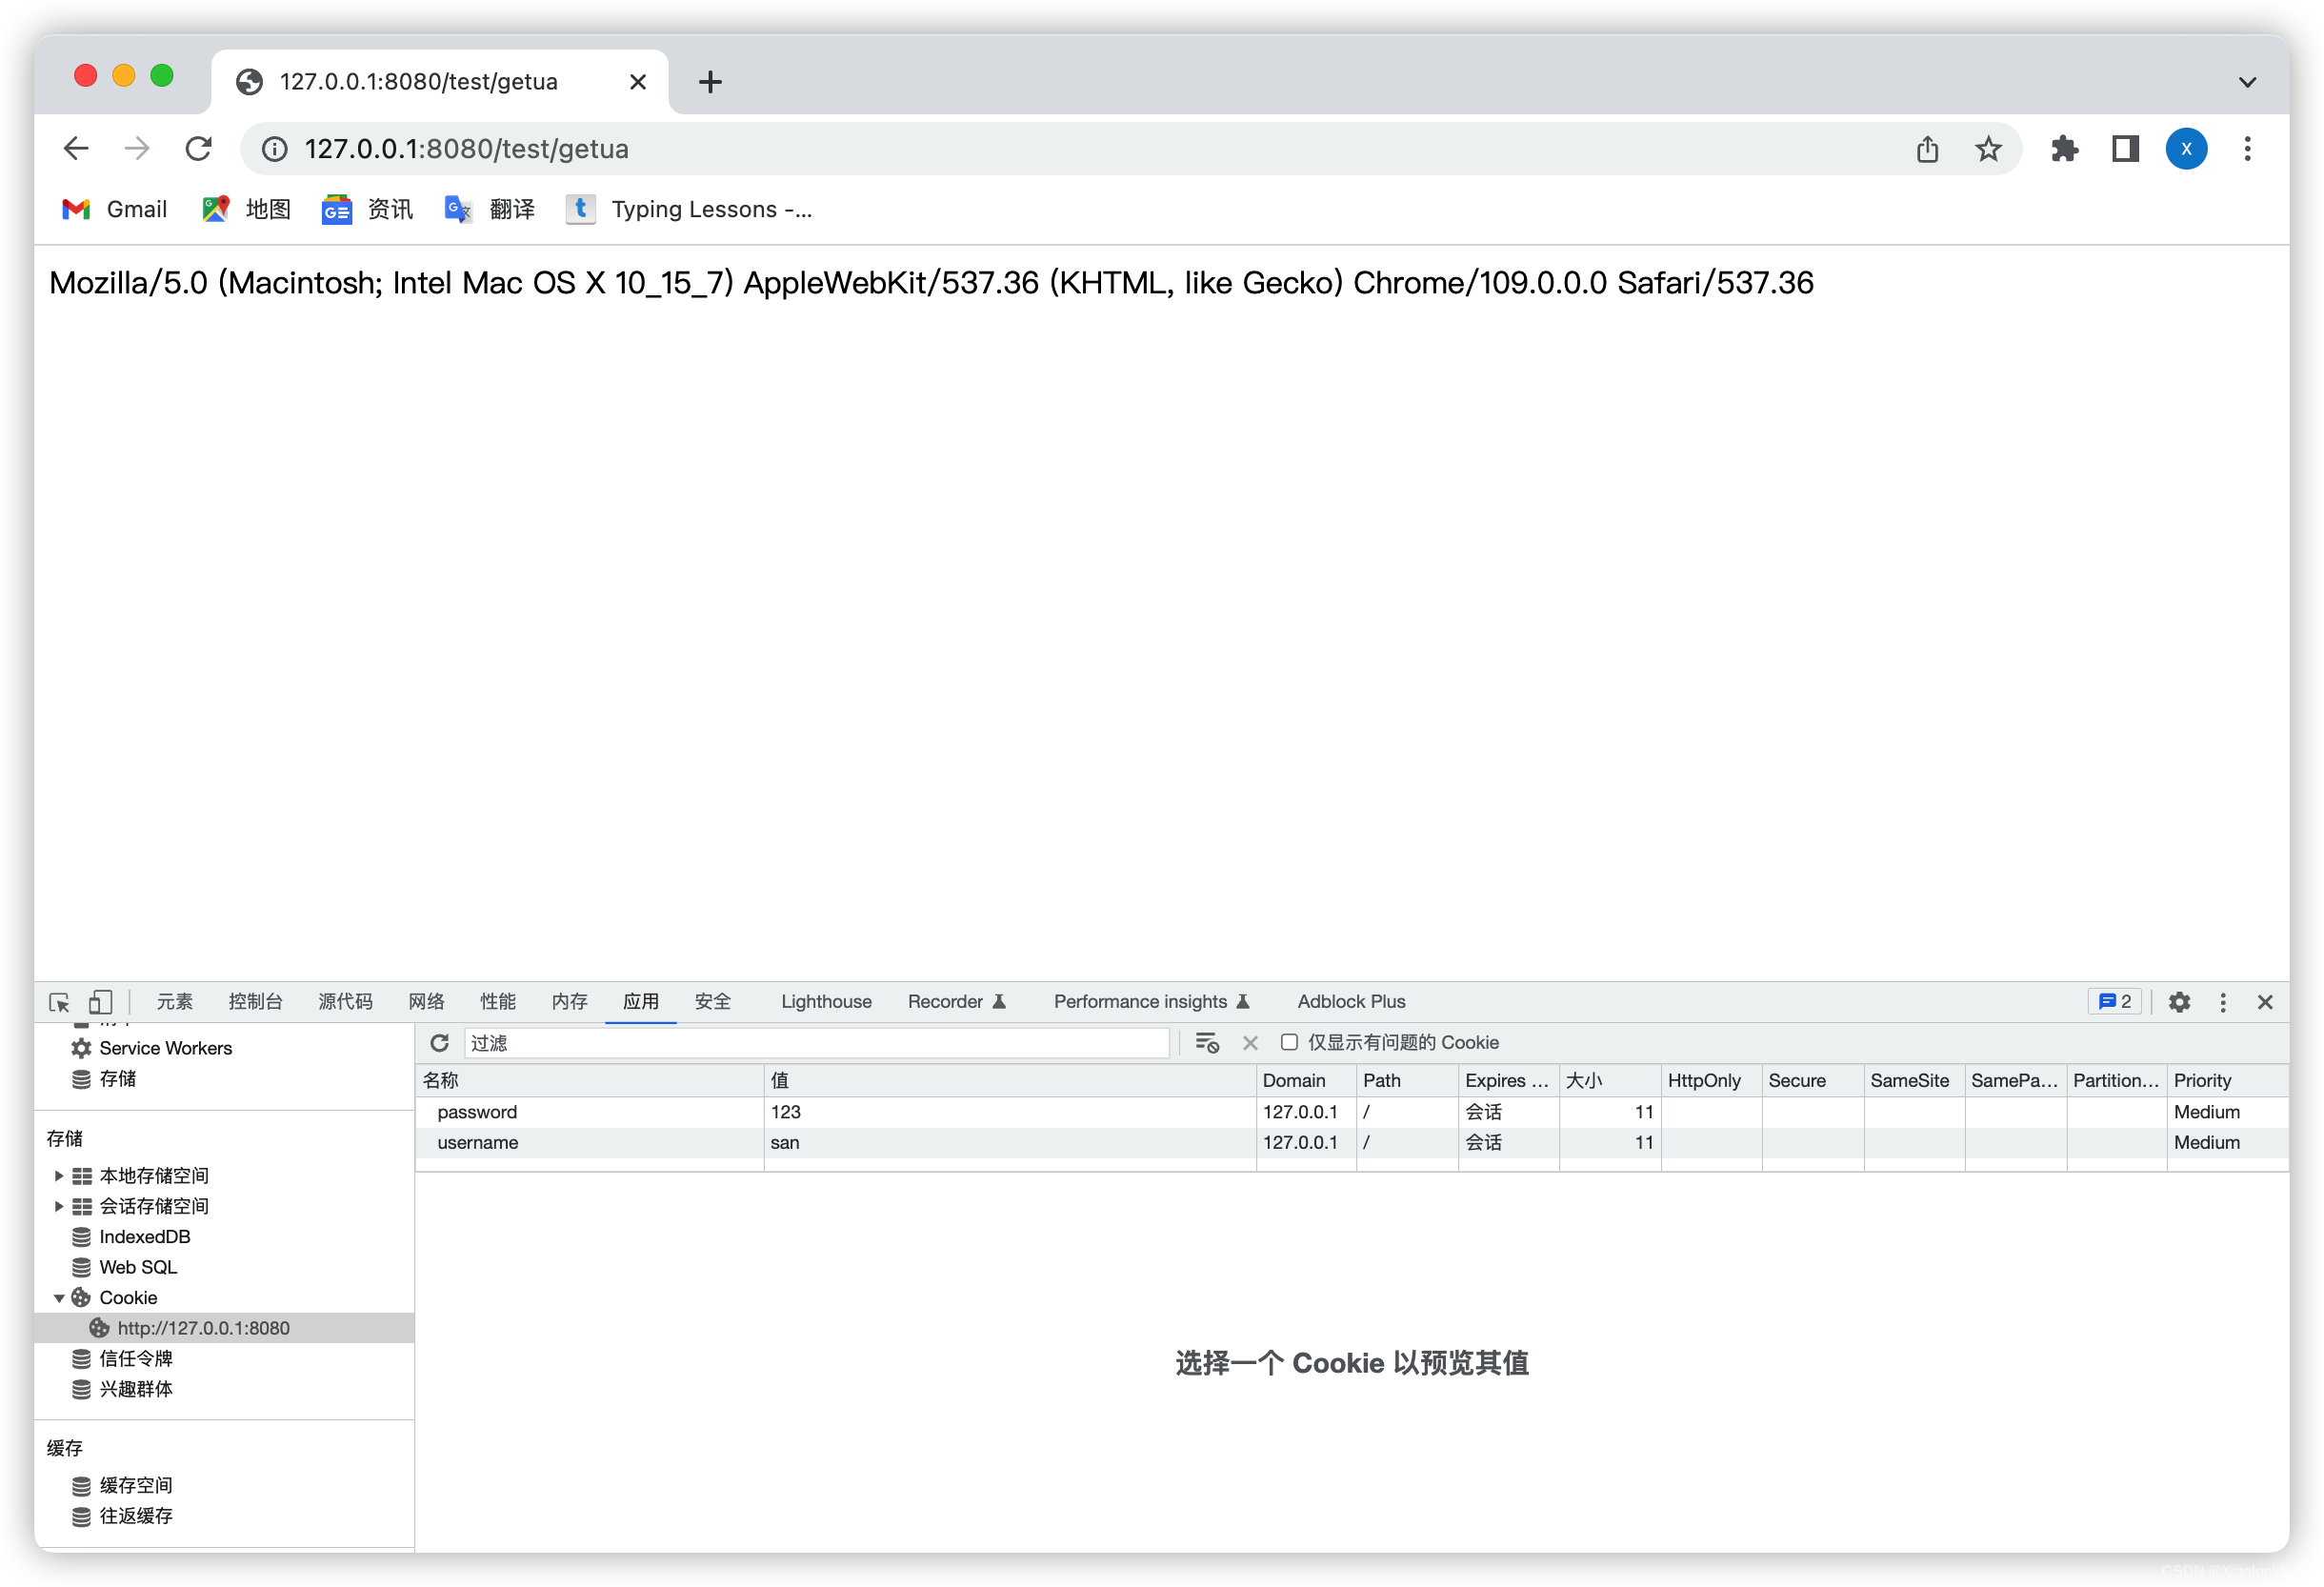Focus the 过滤 cookie filter field
The image size is (2324, 1587).
pyautogui.click(x=816, y=1043)
